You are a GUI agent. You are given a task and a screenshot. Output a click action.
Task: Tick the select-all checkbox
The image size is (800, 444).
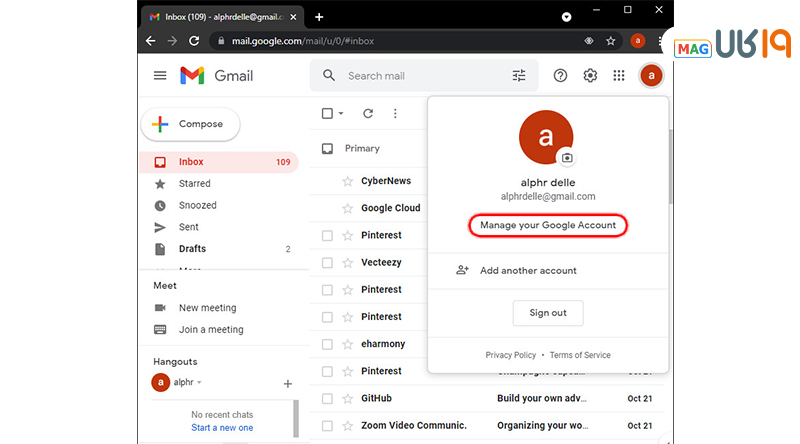(x=328, y=113)
